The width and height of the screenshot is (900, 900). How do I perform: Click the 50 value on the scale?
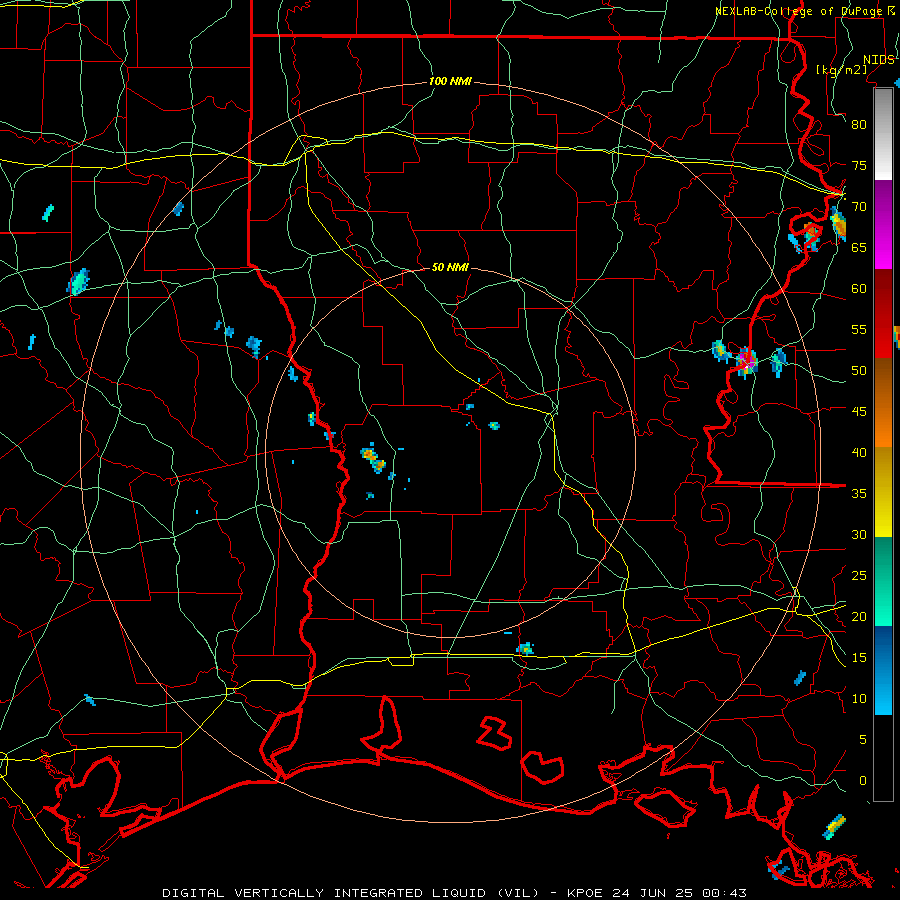[x=859, y=371]
